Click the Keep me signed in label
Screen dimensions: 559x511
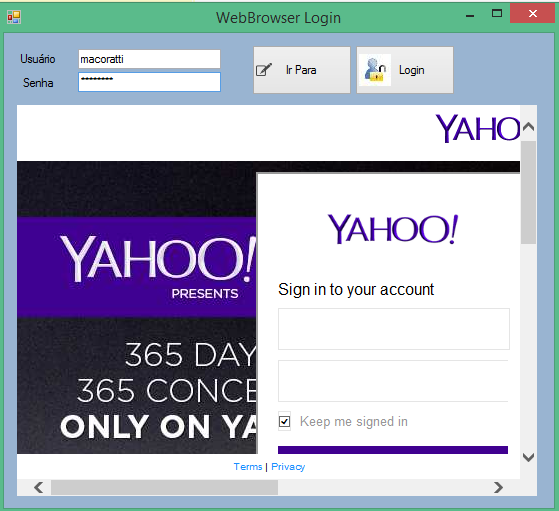pos(354,421)
